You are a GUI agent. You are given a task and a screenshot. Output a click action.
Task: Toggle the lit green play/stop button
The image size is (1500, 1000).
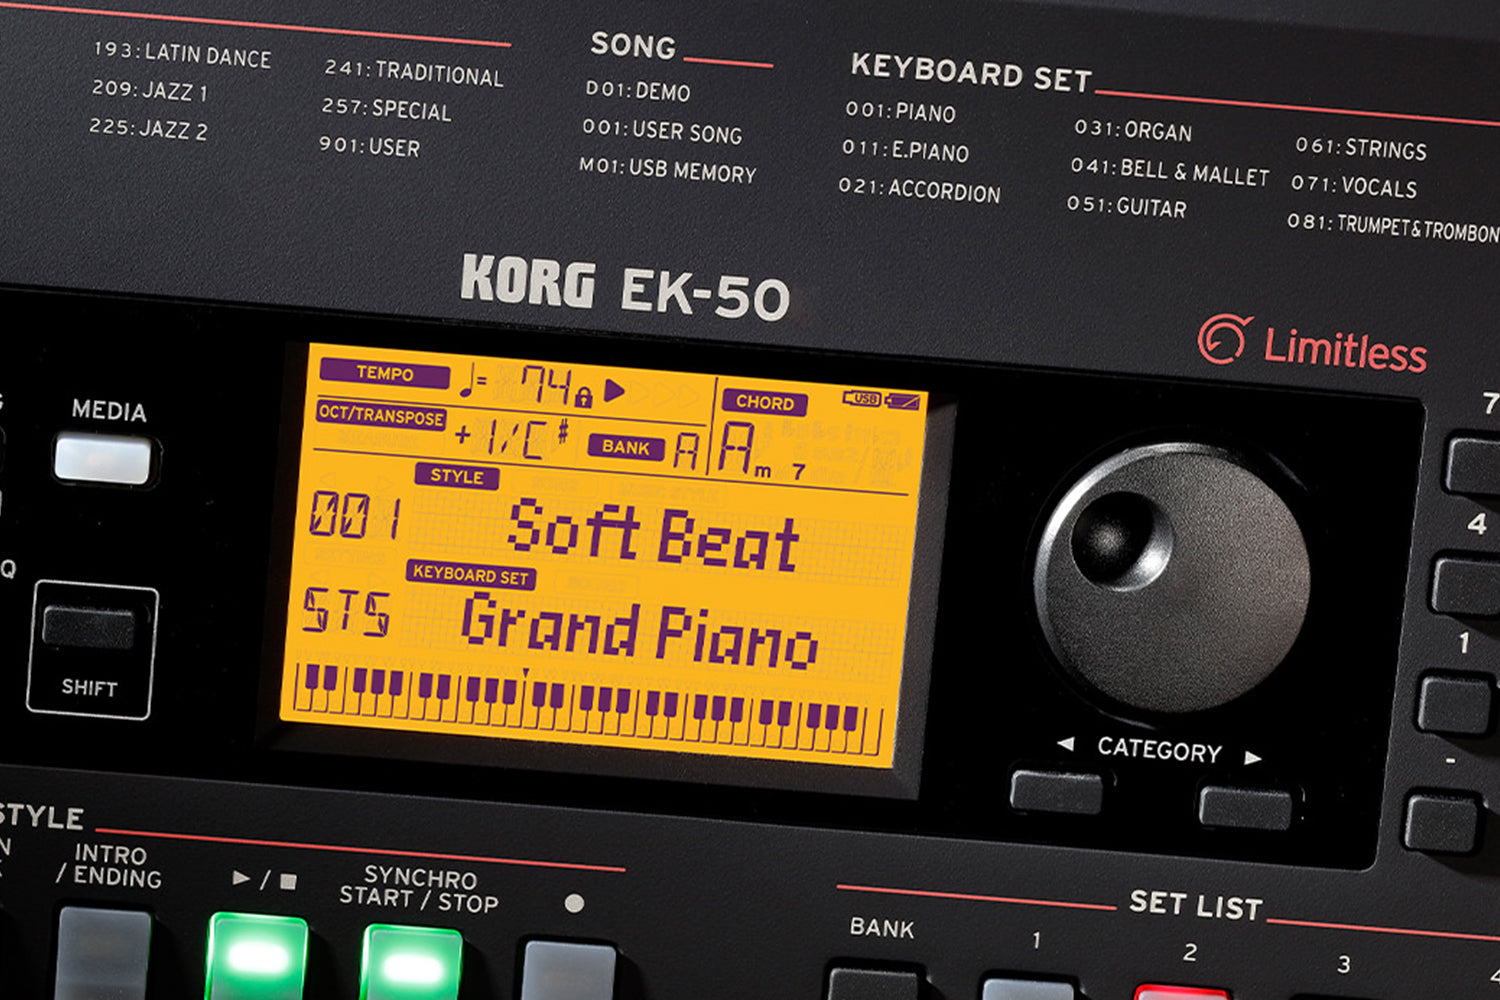[257, 957]
